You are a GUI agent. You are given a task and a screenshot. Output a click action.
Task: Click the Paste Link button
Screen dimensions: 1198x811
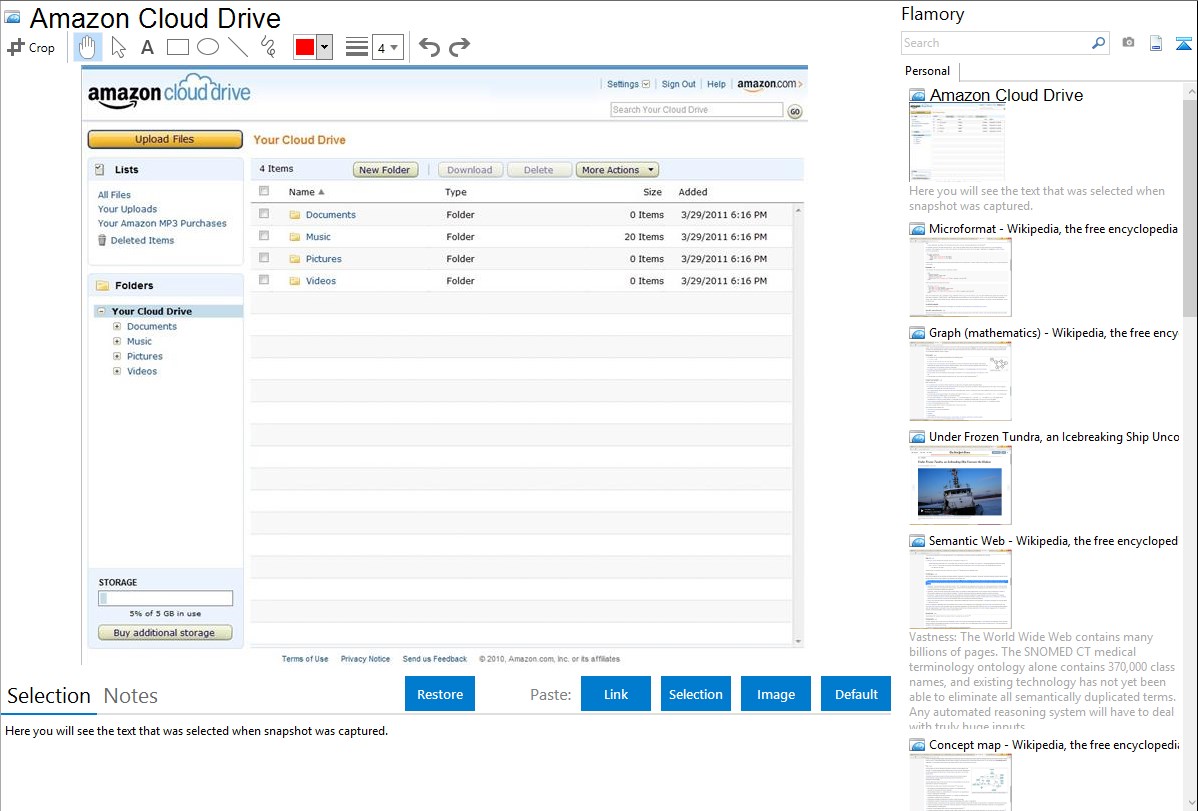(x=616, y=694)
